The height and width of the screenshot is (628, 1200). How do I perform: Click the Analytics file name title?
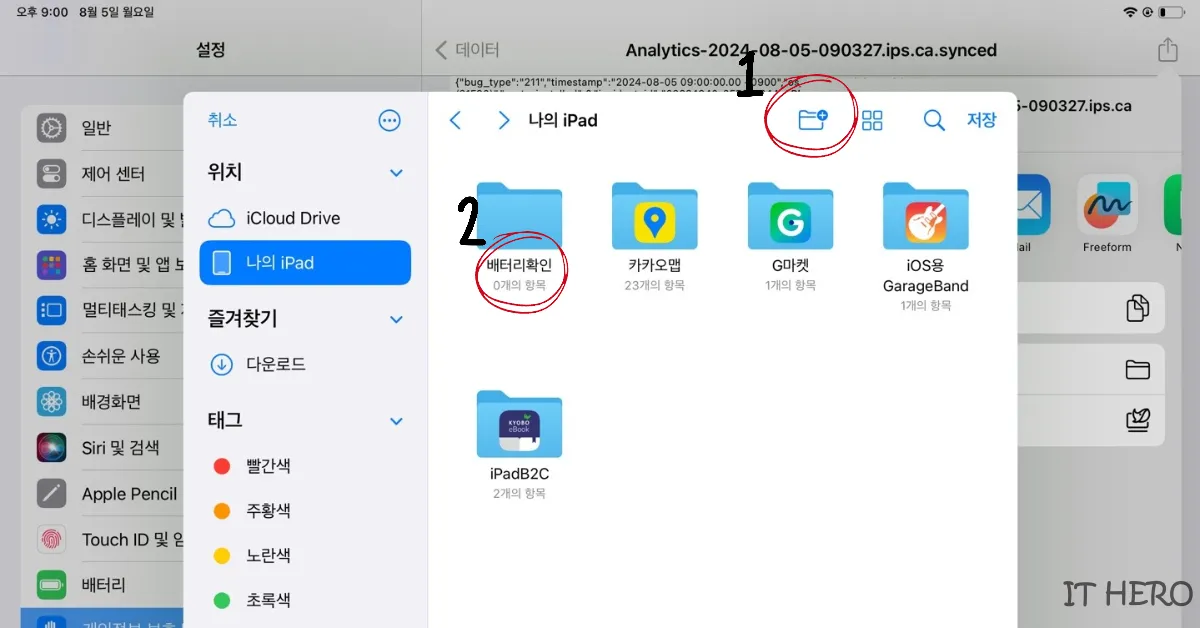811,50
